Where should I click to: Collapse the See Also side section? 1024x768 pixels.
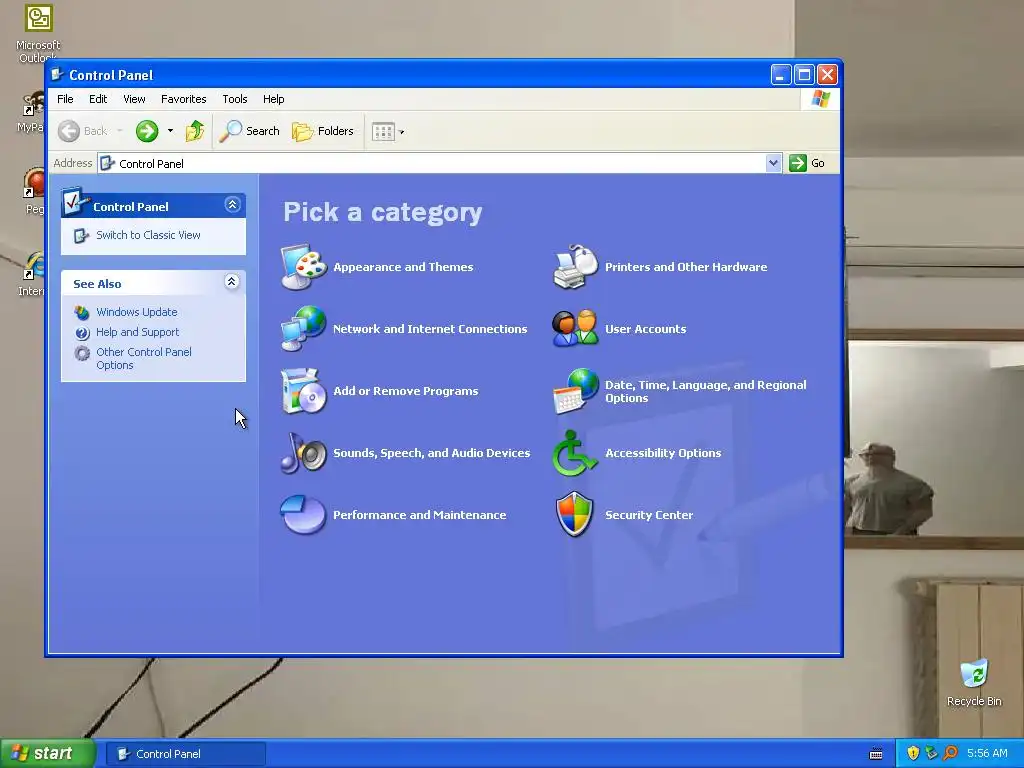[231, 282]
